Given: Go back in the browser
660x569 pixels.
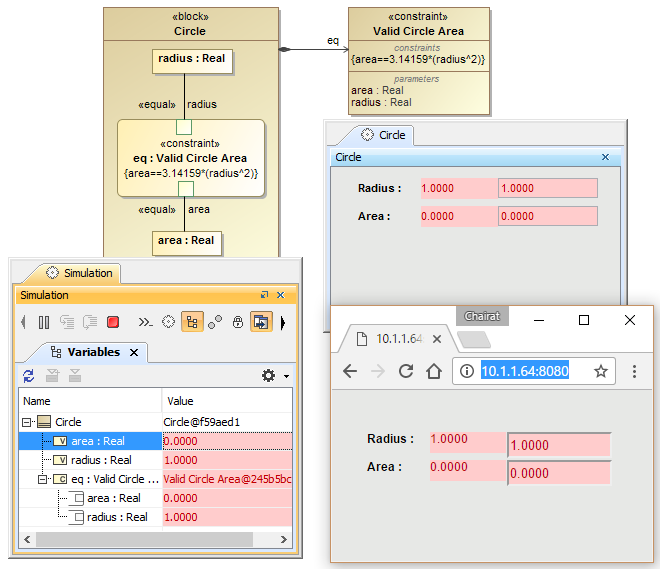Looking at the screenshot, I should 350,371.
